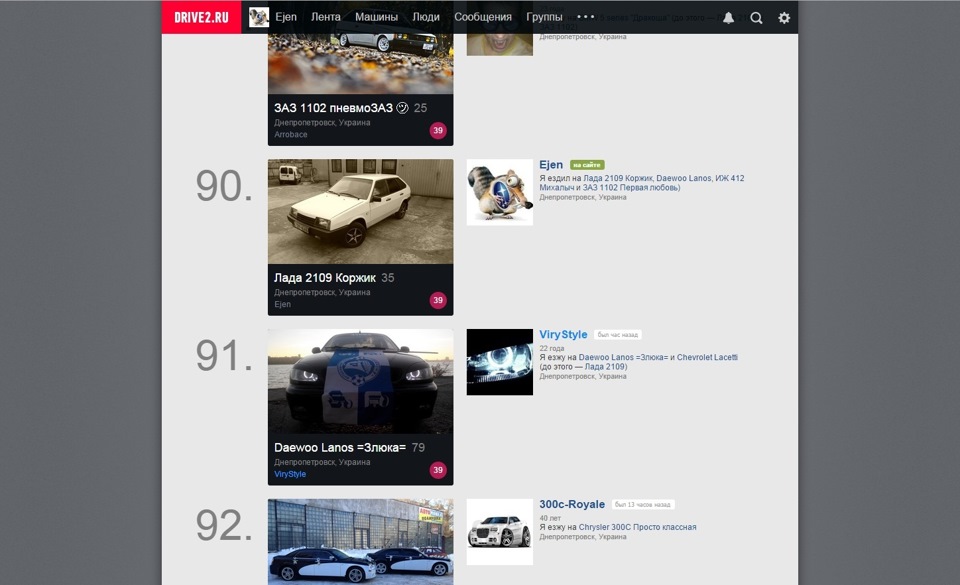
Task: Click the DRIVE2.RU logo
Action: point(201,17)
